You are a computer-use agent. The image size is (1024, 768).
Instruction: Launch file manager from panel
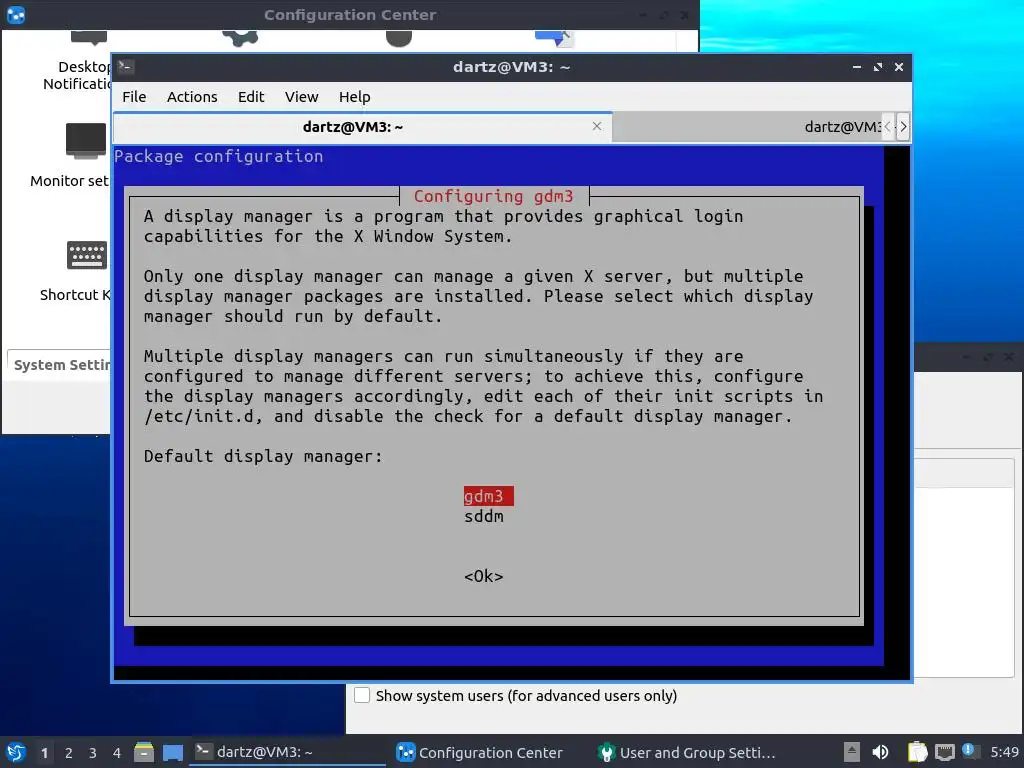(x=144, y=752)
